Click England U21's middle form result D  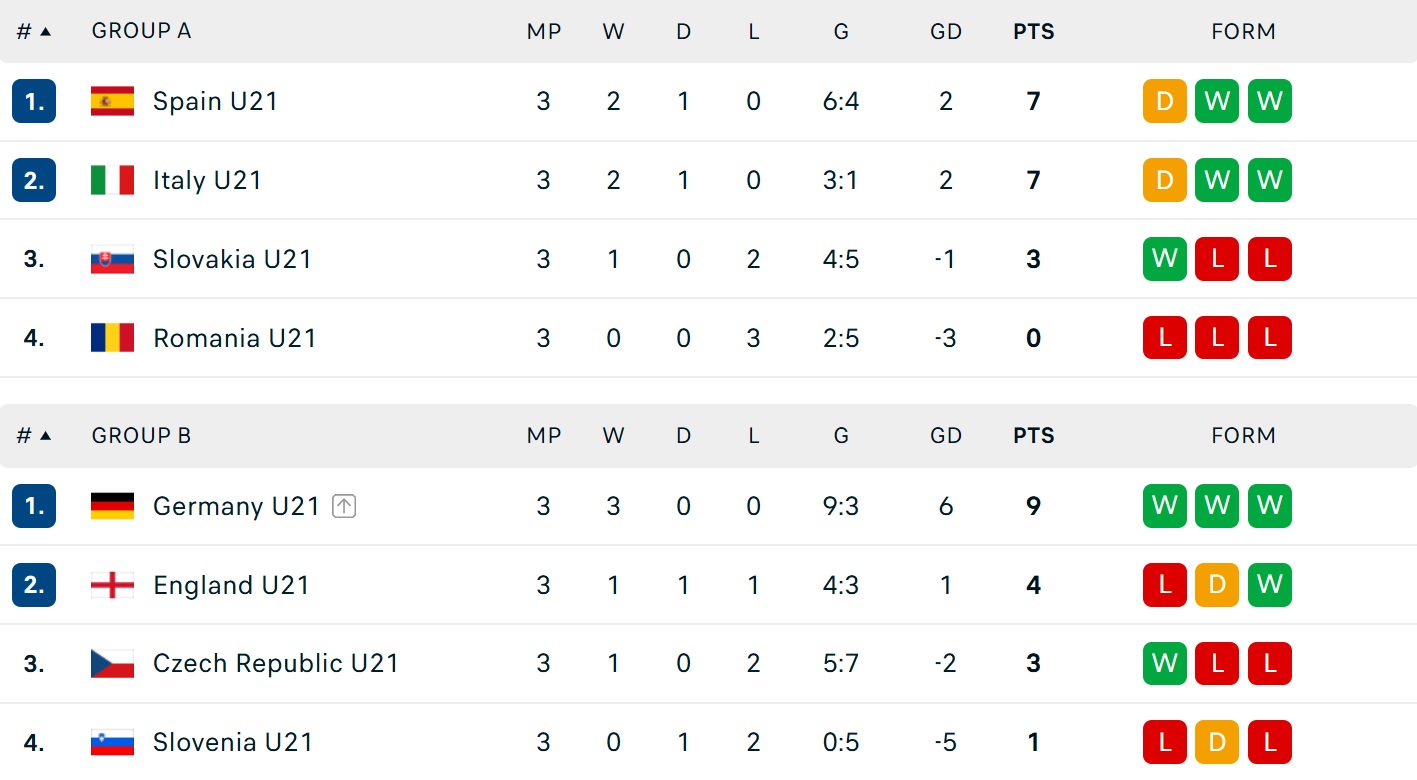pos(1217,585)
